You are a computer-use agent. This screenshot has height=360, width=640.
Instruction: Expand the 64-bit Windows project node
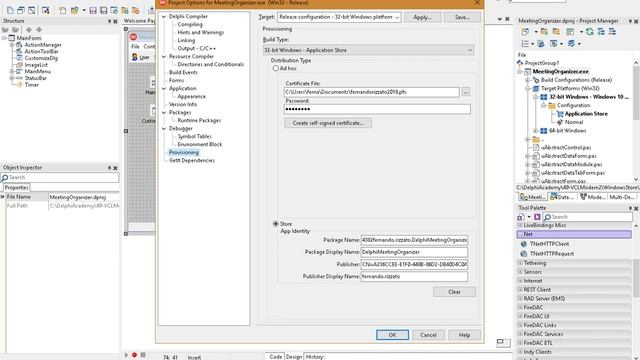(x=536, y=131)
